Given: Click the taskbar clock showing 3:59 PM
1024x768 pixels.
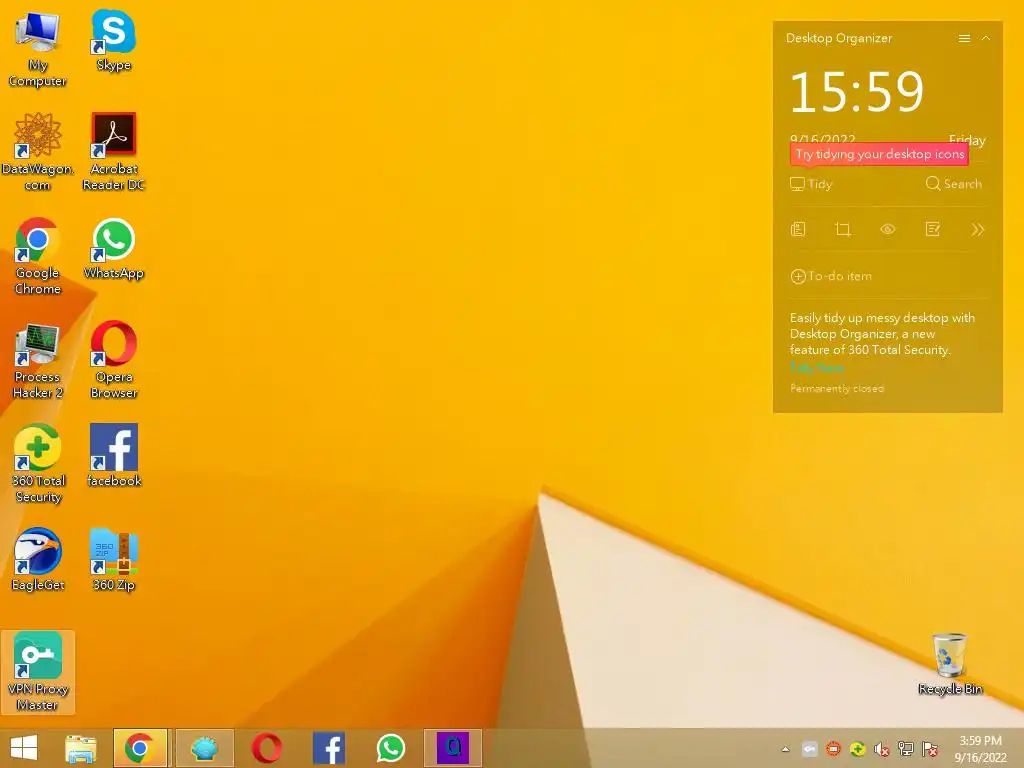Looking at the screenshot, I should click(x=980, y=749).
